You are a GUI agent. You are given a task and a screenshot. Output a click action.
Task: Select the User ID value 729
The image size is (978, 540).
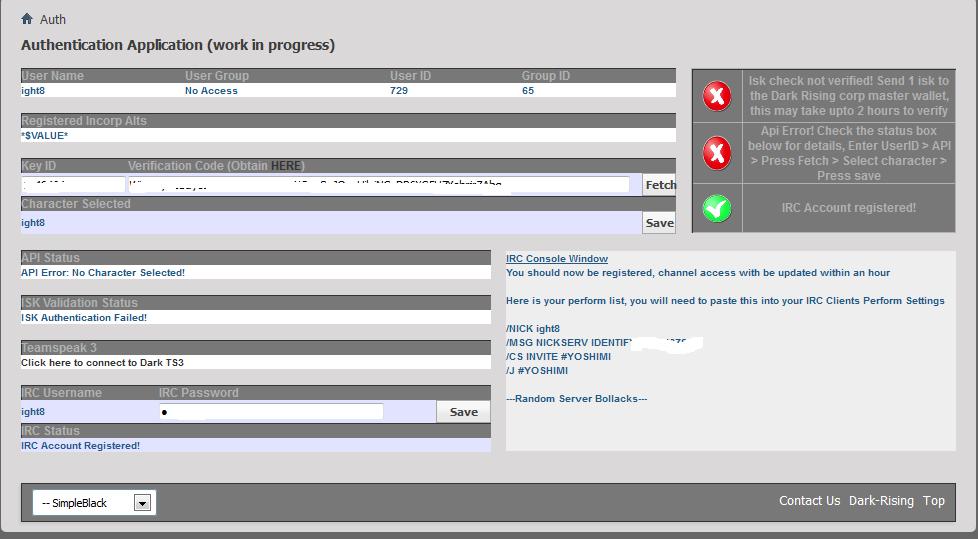399,90
